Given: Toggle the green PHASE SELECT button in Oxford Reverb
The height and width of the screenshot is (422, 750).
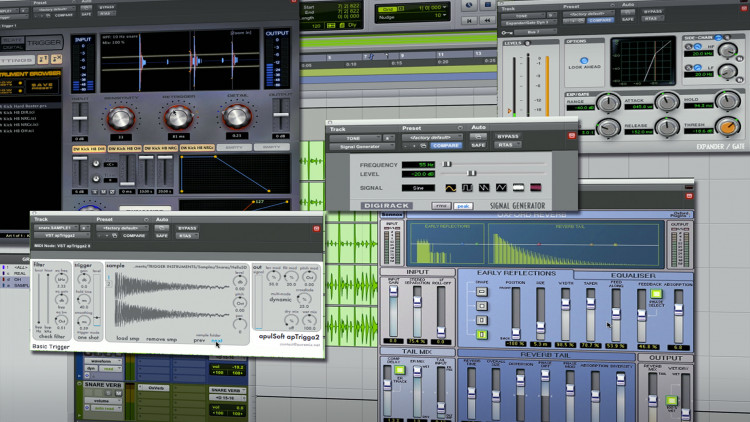Looking at the screenshot, I should [656, 293].
